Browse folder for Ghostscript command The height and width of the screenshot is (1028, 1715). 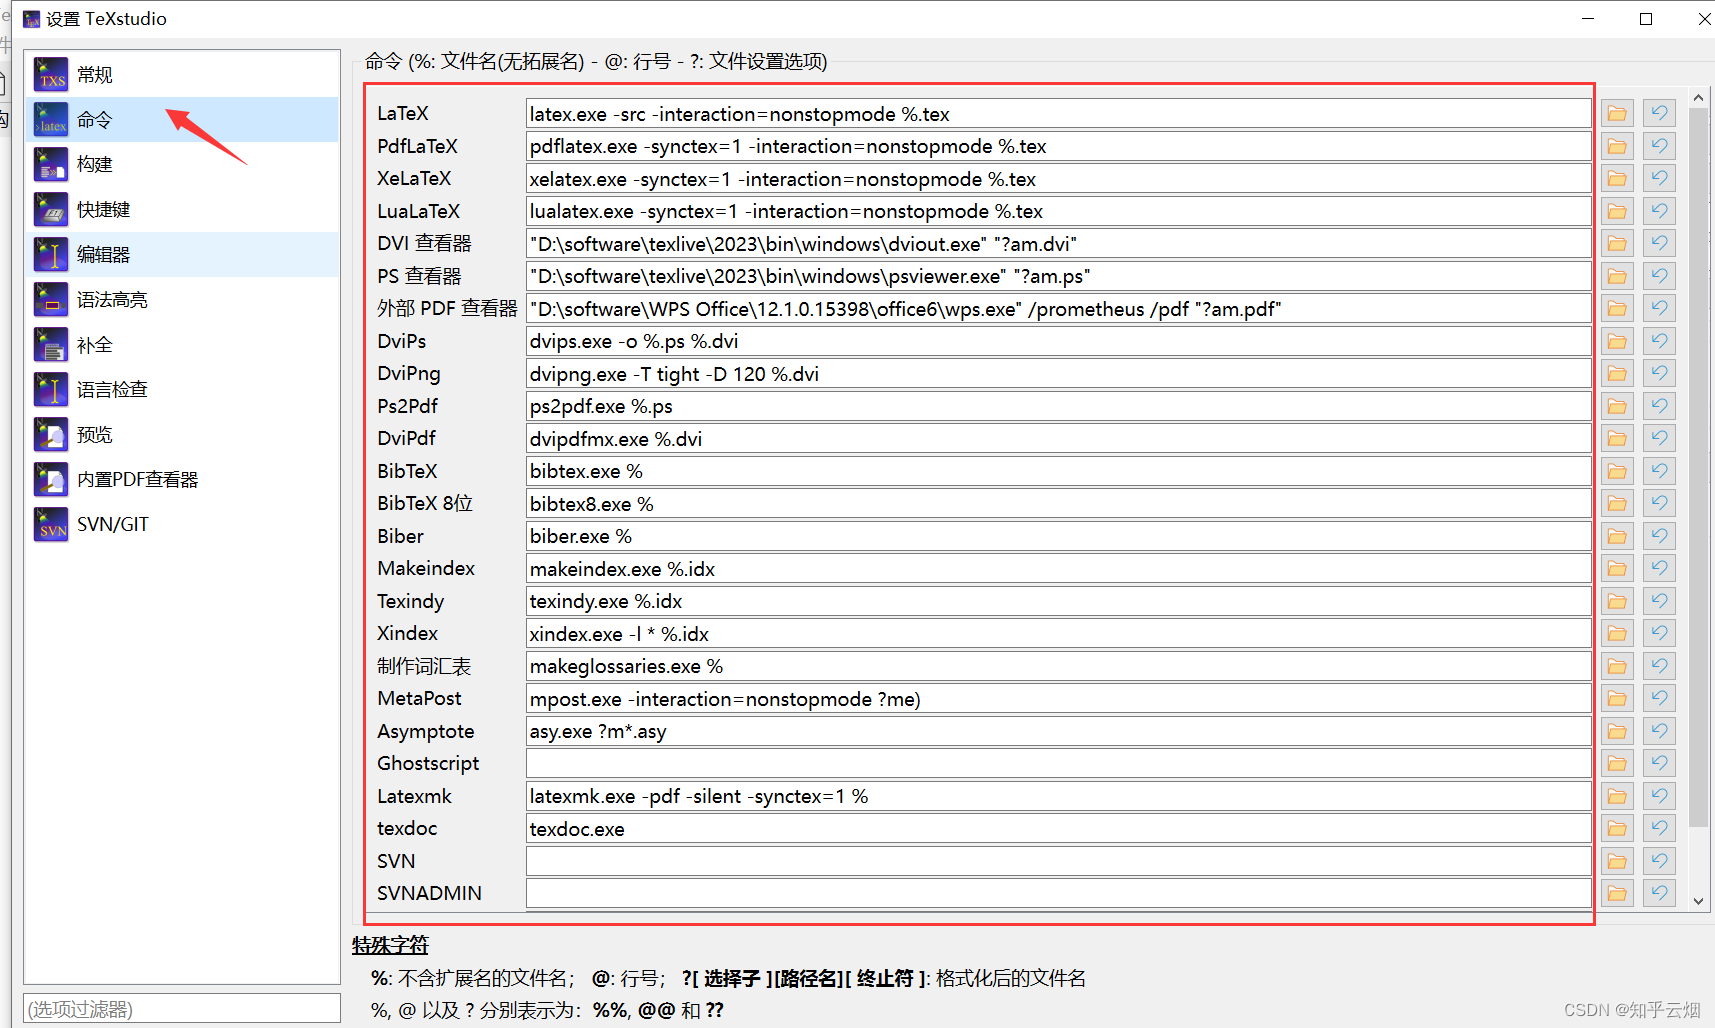click(x=1617, y=764)
